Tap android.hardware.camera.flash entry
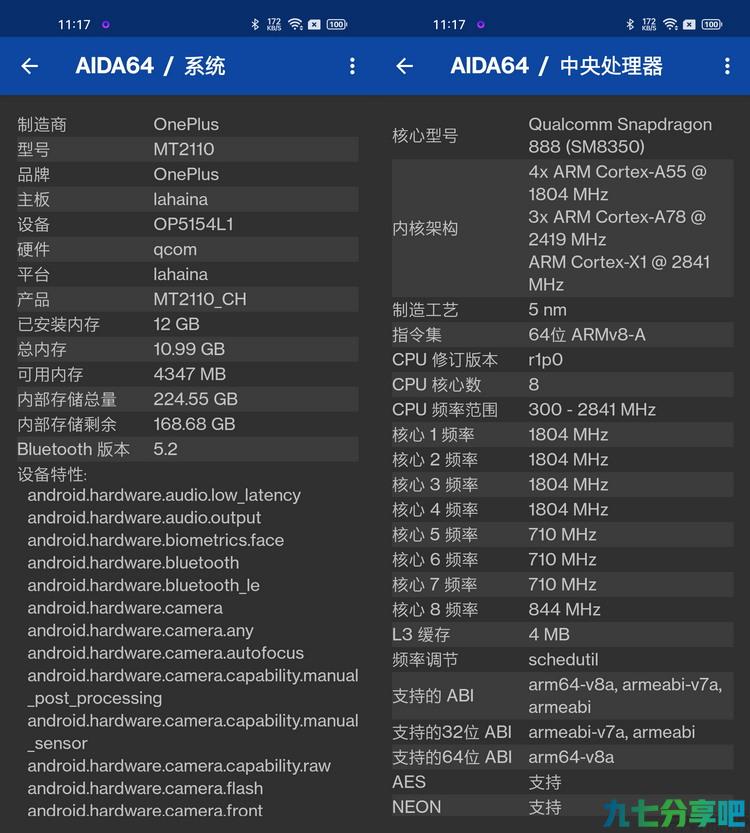Screen dimensions: 750x833 pos(145,788)
